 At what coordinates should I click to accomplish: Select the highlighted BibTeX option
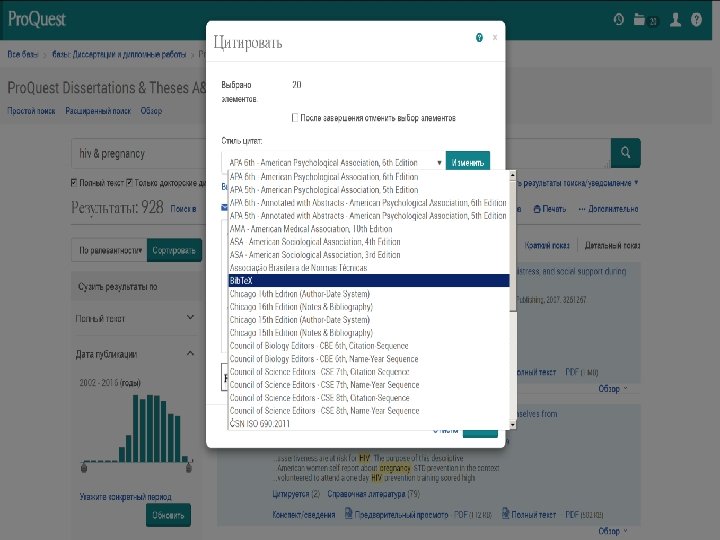369,281
